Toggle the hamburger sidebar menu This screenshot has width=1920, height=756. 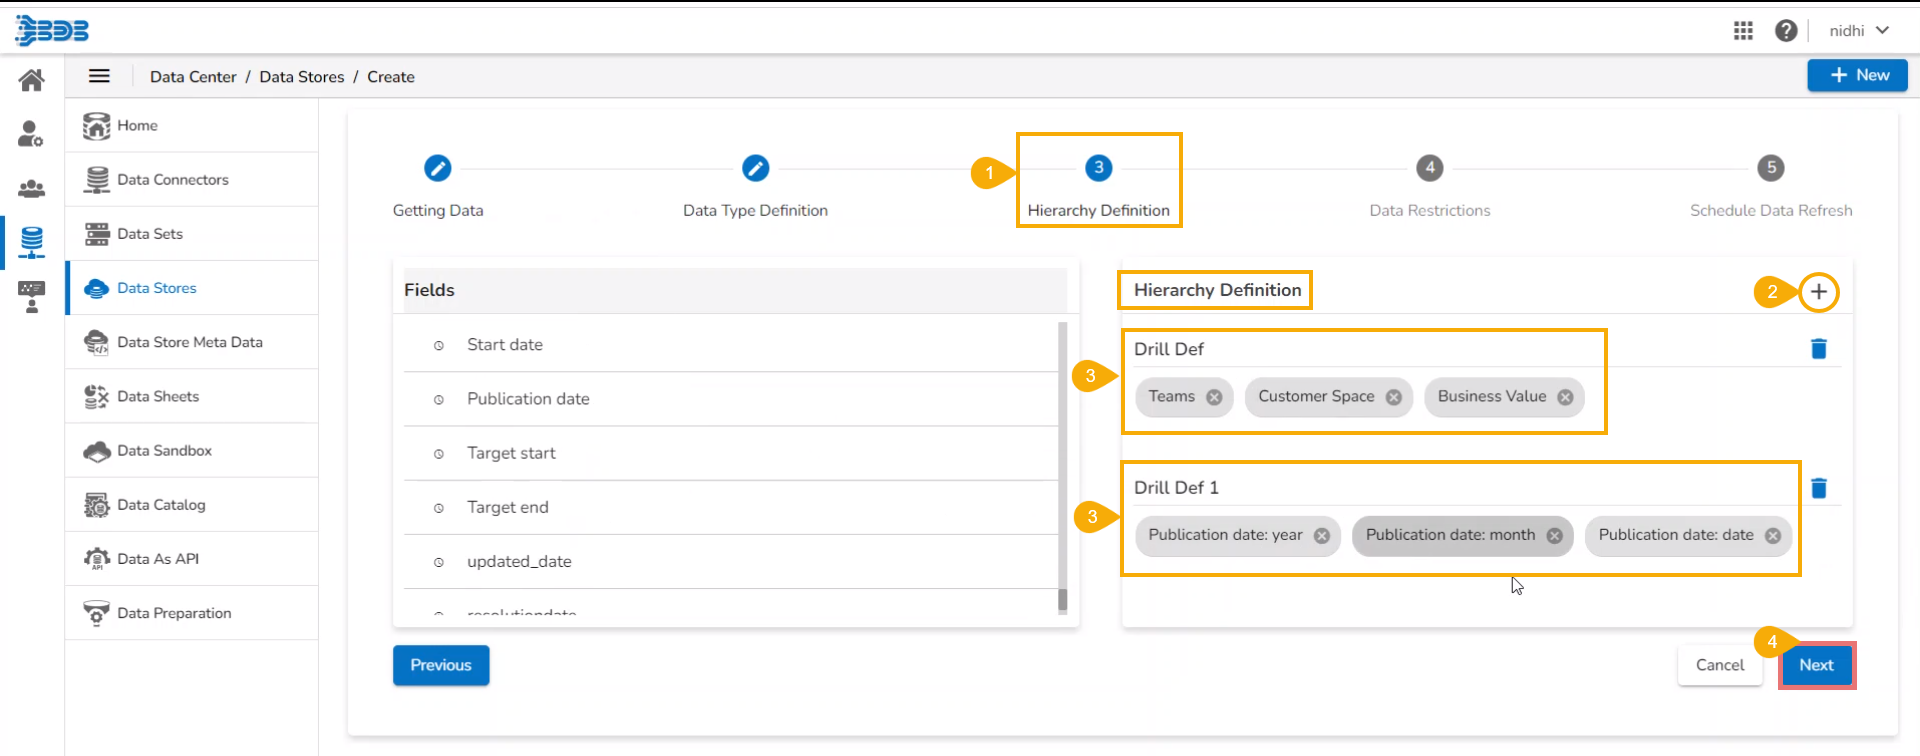click(x=99, y=76)
